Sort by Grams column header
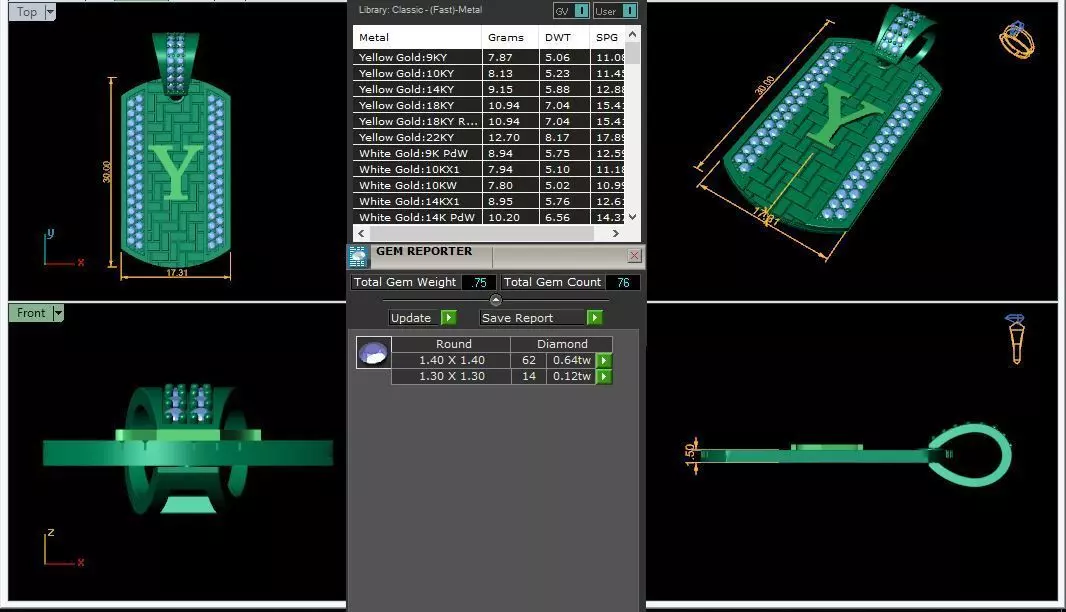Image resolution: width=1066 pixels, height=612 pixels. (509, 37)
